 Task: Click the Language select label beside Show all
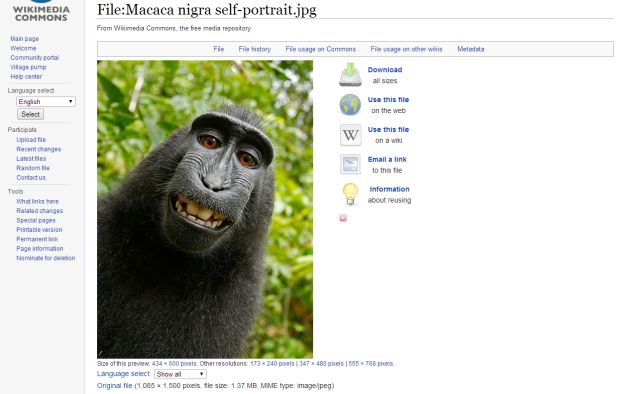tap(124, 374)
